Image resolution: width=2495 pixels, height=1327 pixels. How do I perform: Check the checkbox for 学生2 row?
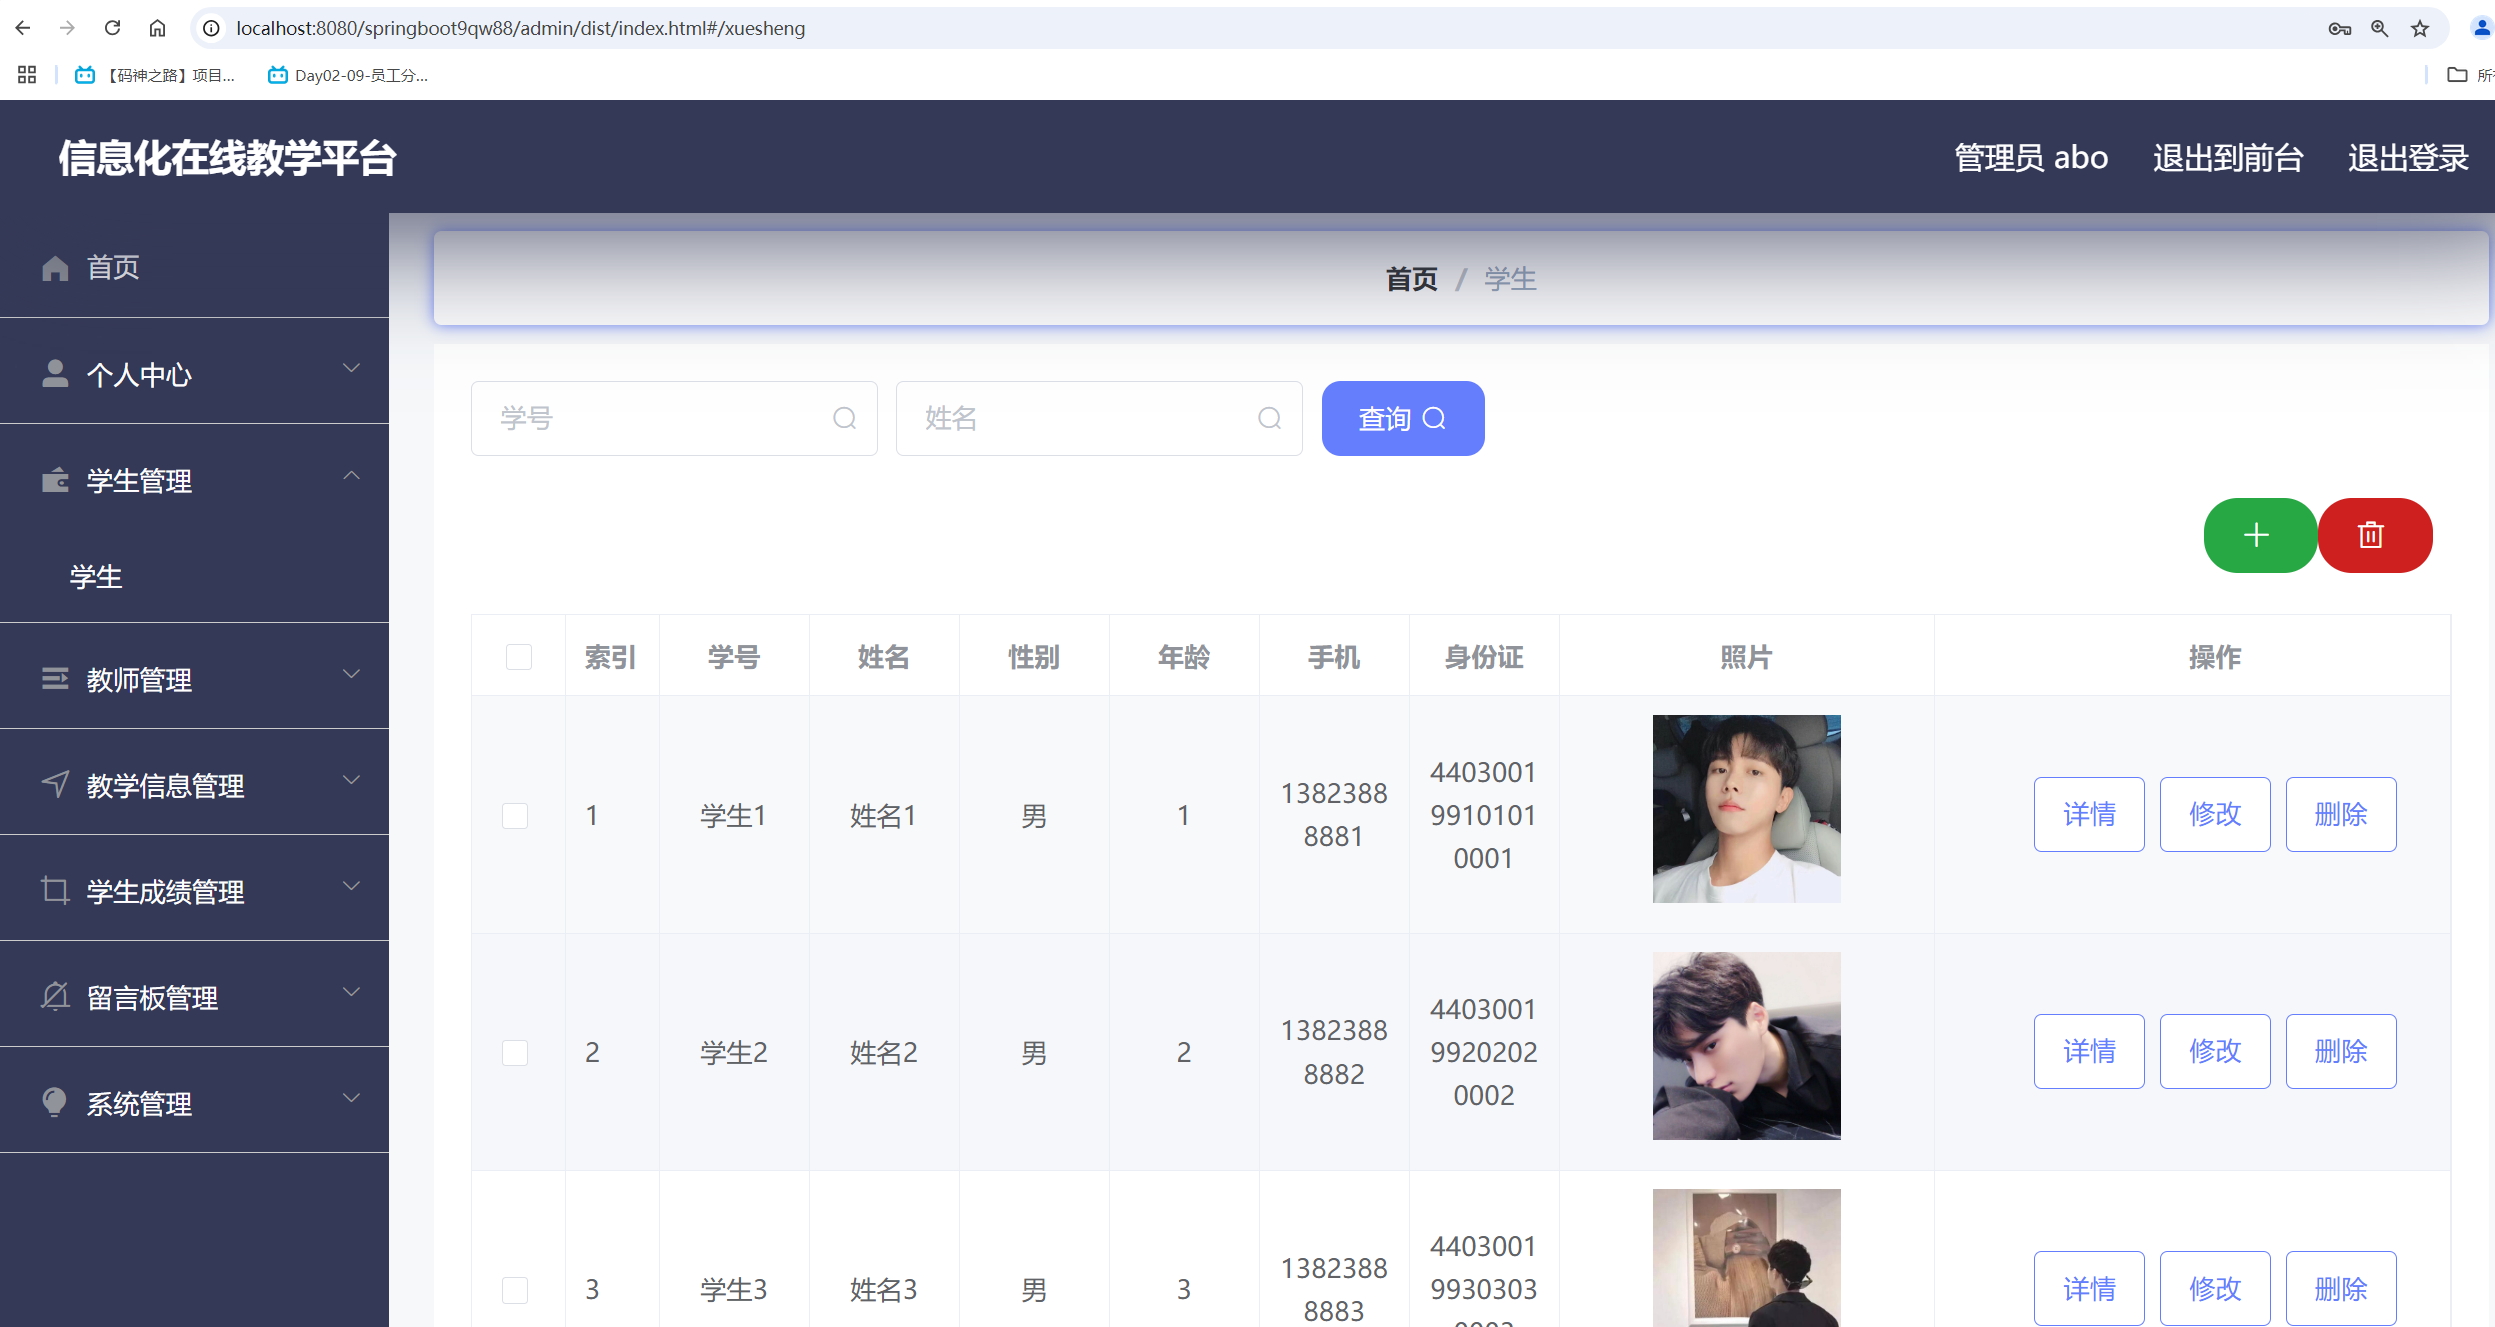pyautogui.click(x=515, y=1052)
